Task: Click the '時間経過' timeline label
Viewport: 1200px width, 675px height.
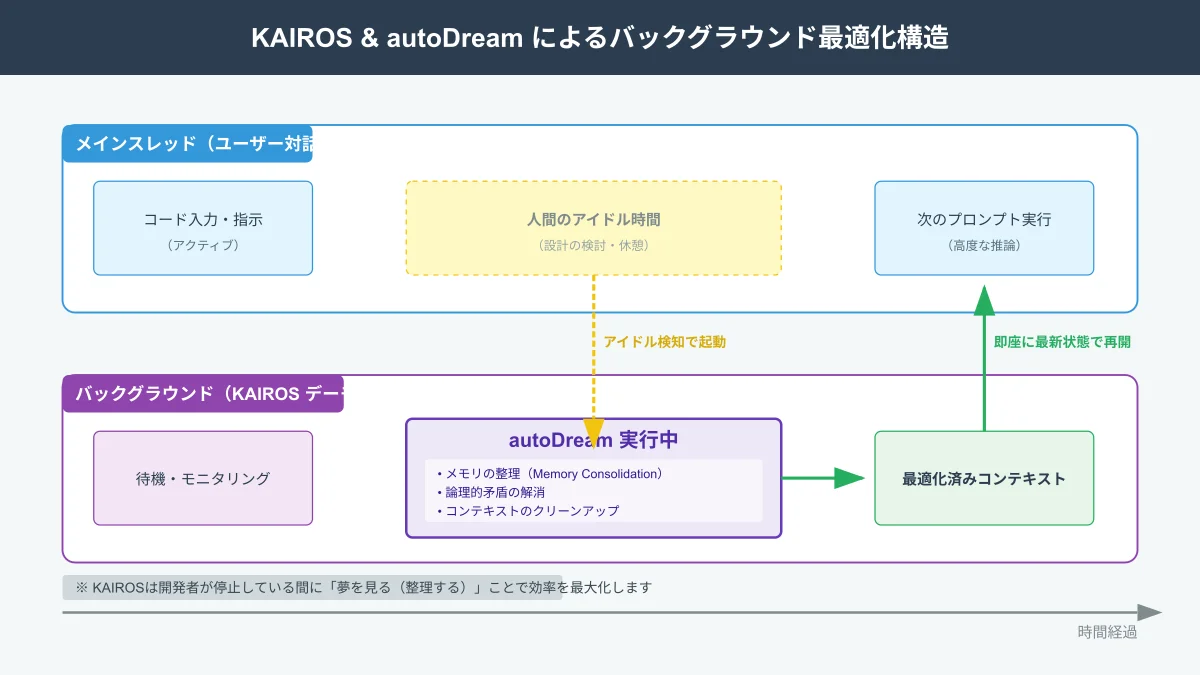Action: pyautogui.click(x=1107, y=632)
